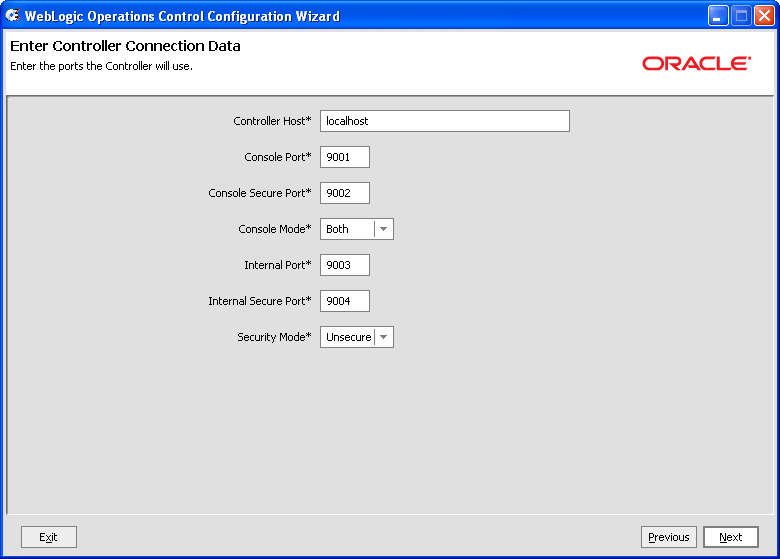Select the Console Secure Port 9002 field

(345, 193)
